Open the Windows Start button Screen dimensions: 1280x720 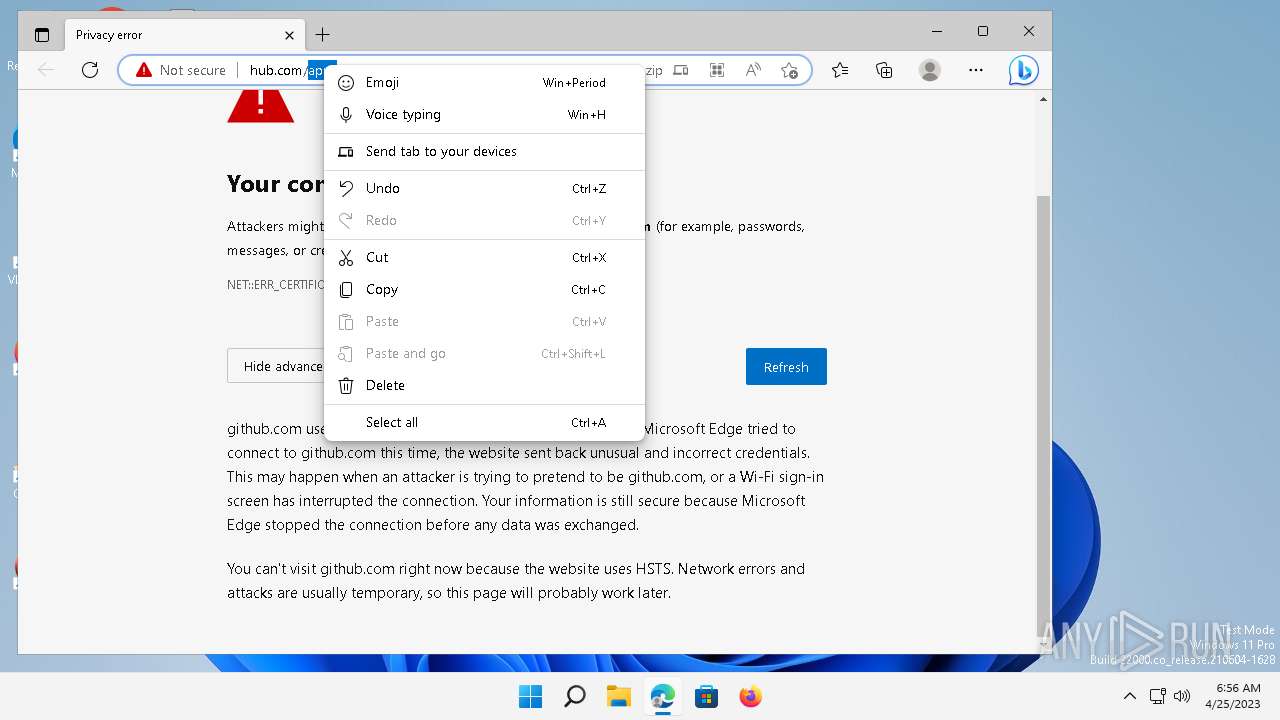click(x=530, y=696)
